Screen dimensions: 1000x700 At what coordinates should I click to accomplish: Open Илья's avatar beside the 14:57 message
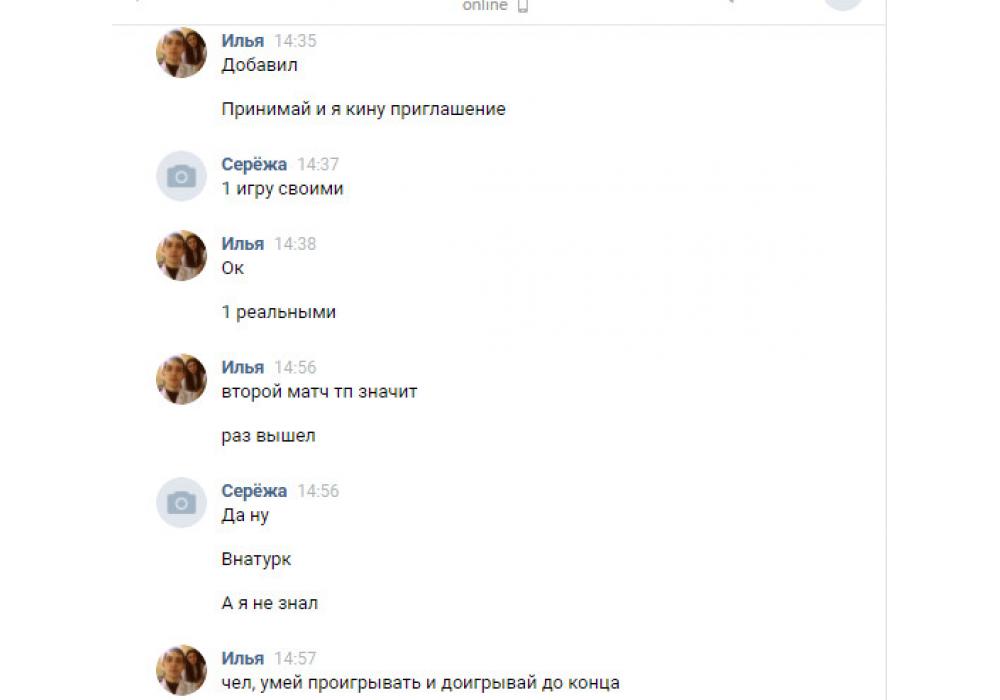tap(181, 669)
